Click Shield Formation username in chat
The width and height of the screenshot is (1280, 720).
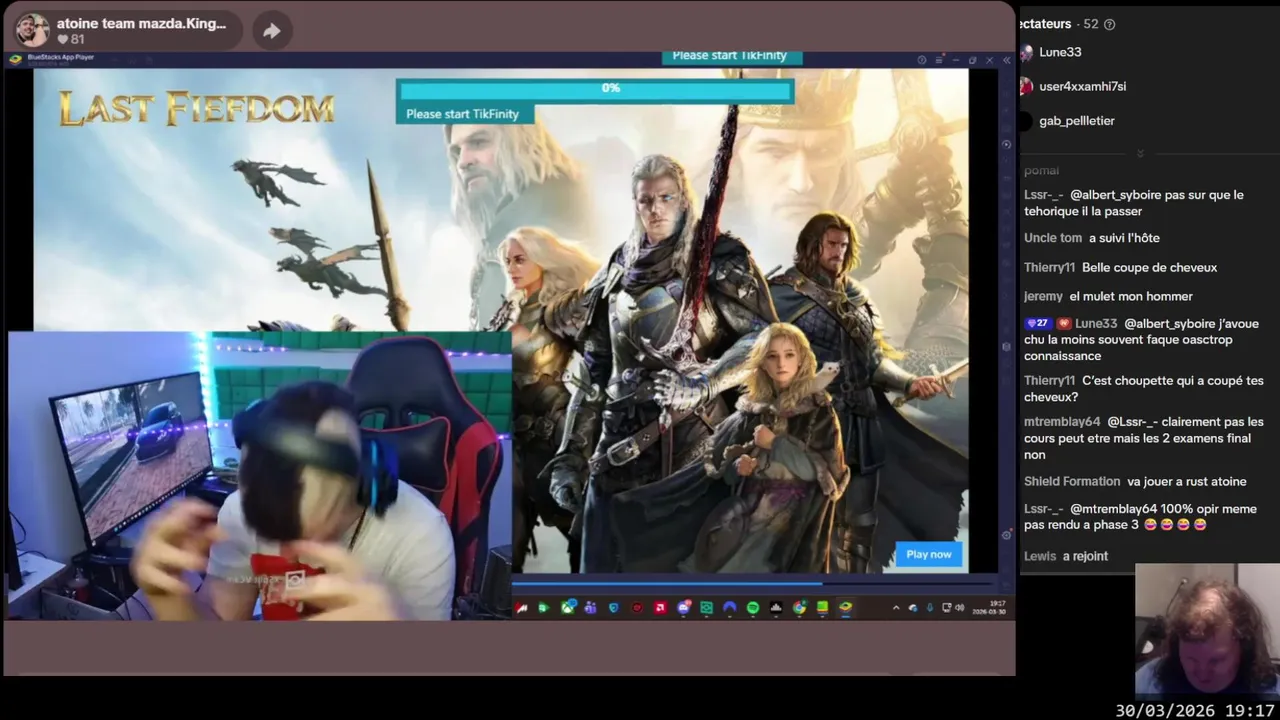[1072, 482]
